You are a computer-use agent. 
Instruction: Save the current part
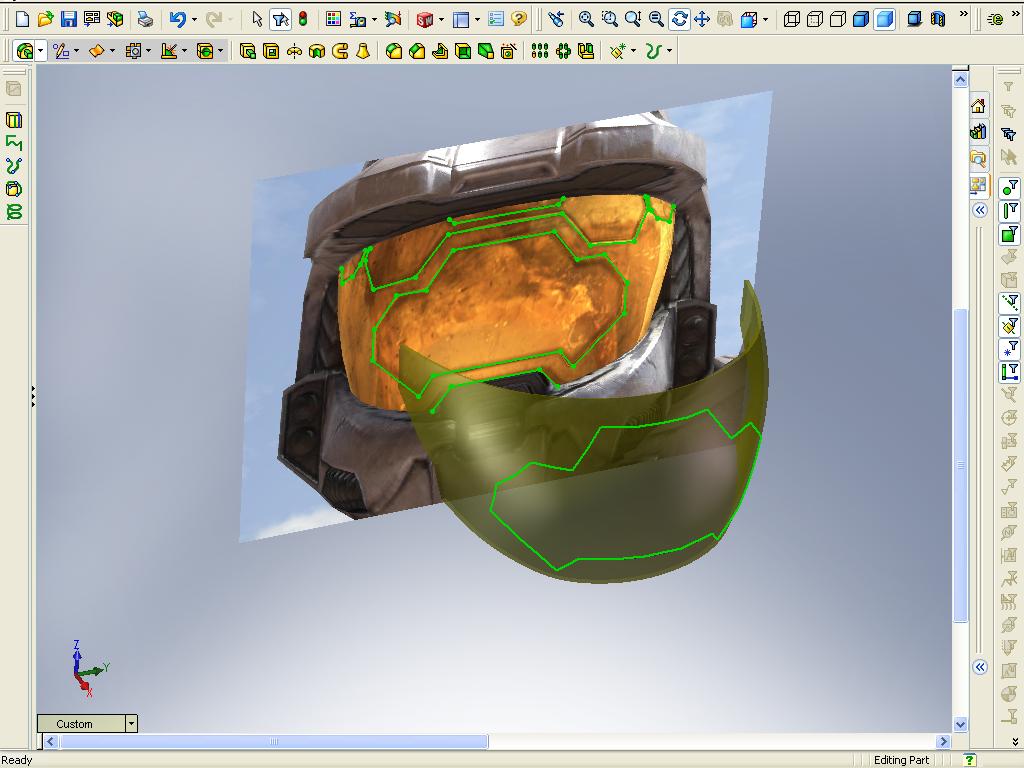(x=68, y=19)
